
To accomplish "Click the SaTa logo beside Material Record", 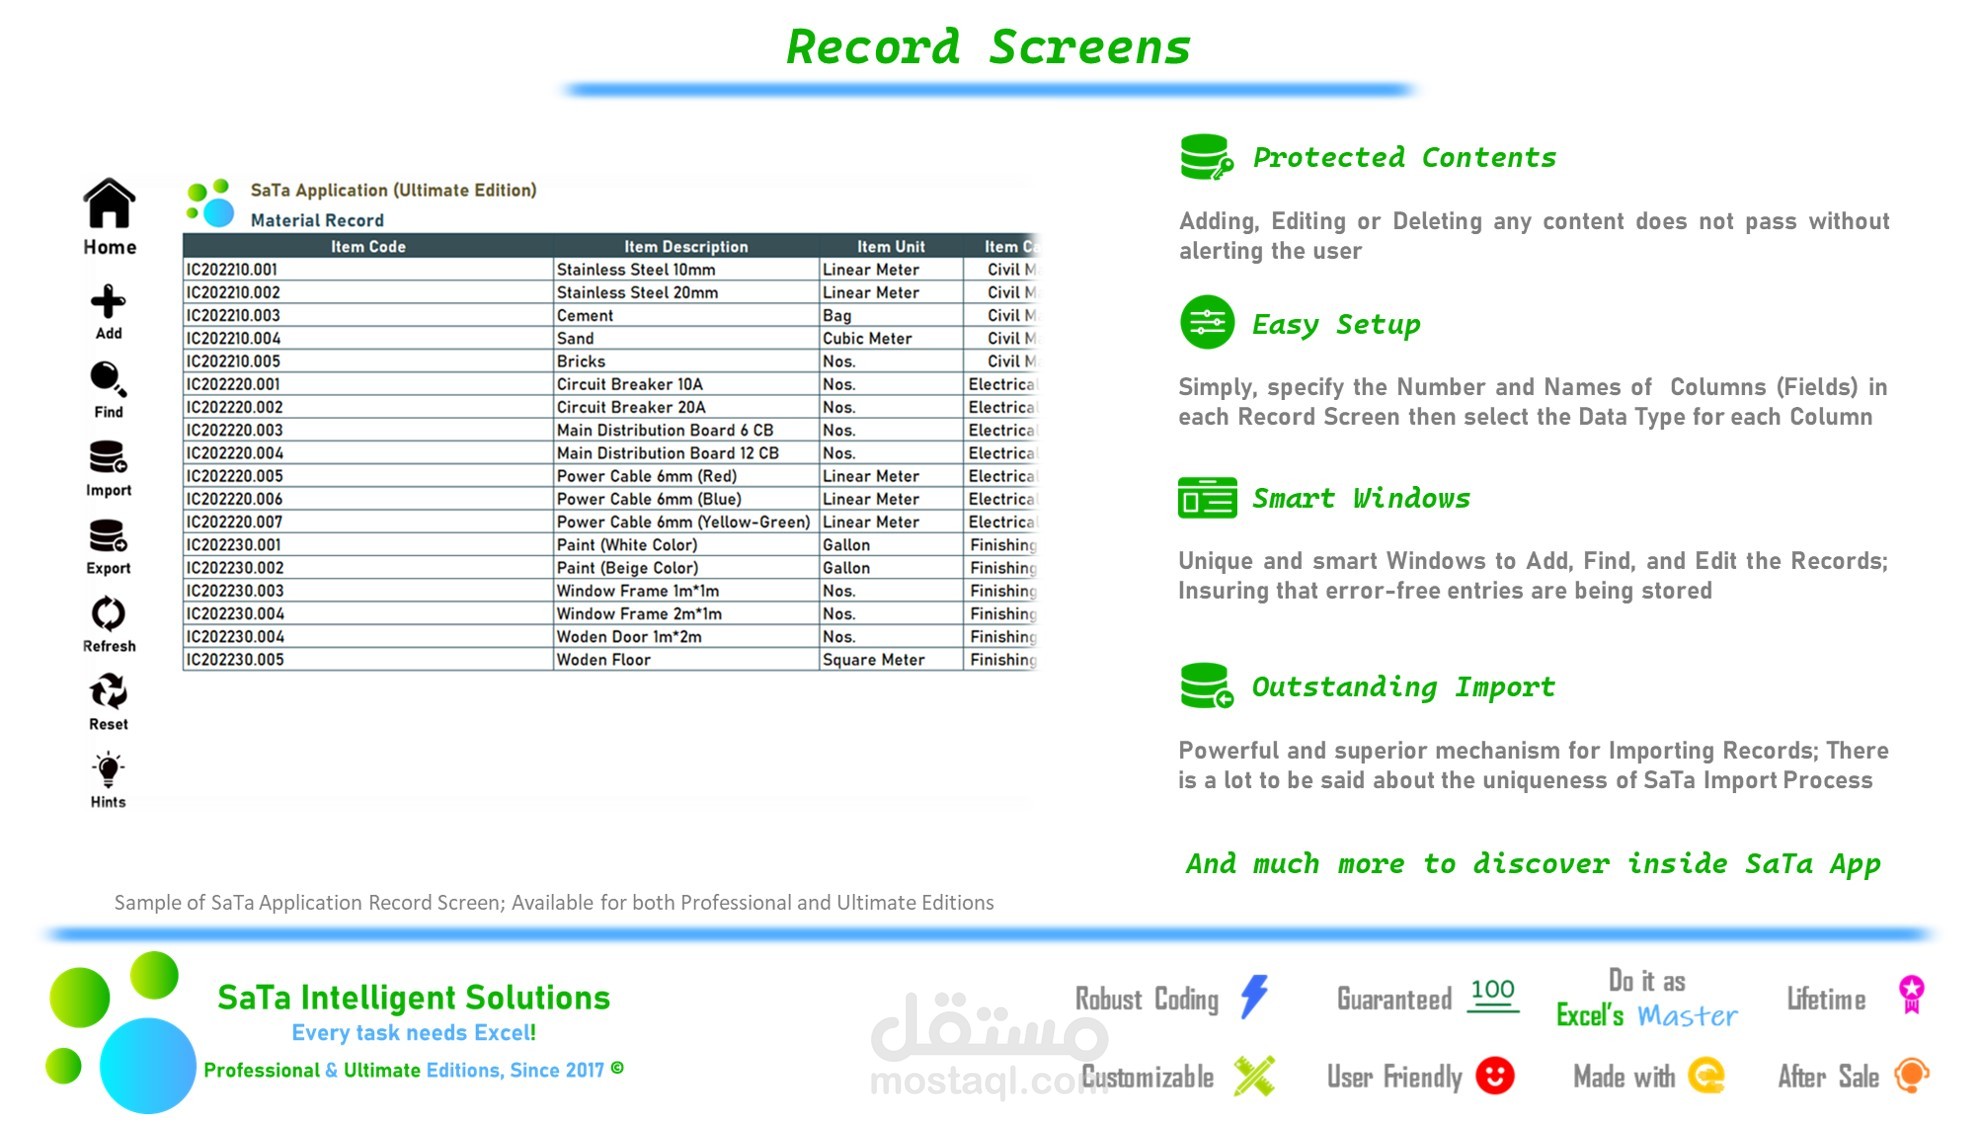I will click(210, 203).
